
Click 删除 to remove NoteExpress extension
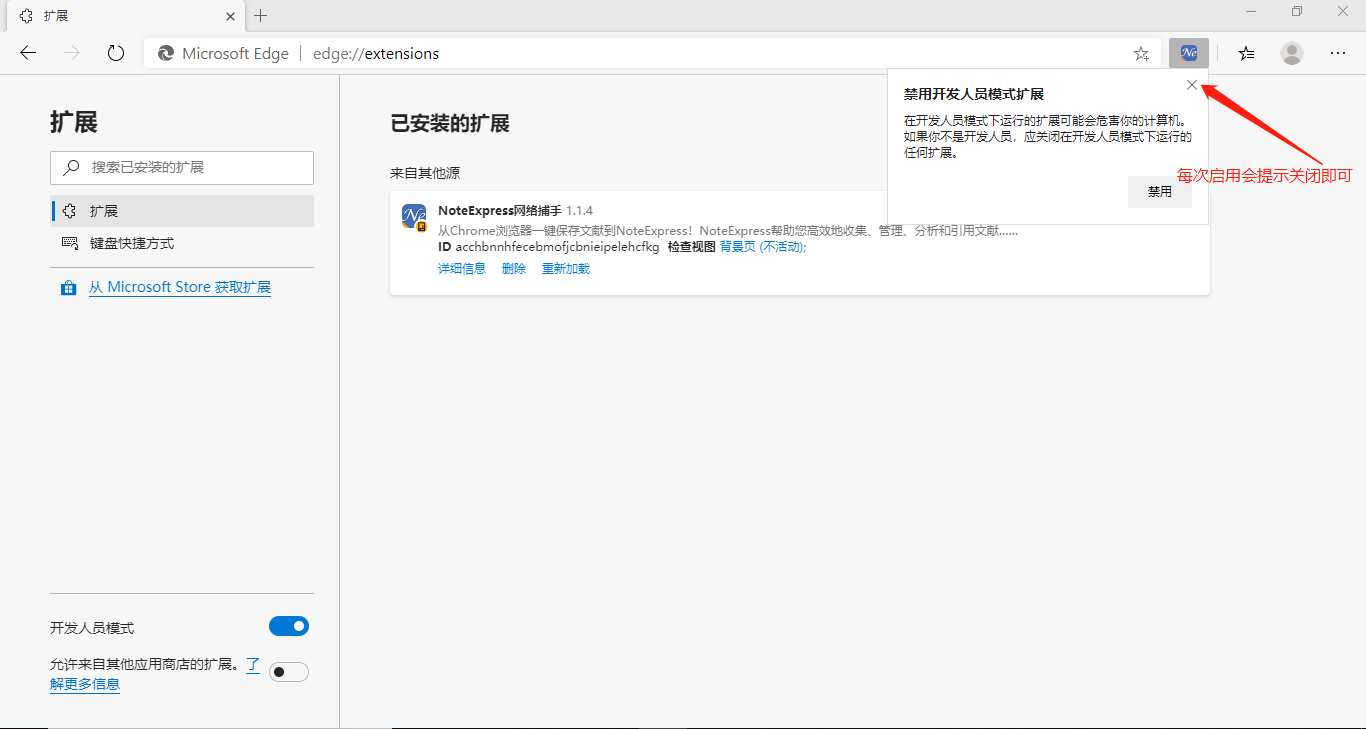514,269
